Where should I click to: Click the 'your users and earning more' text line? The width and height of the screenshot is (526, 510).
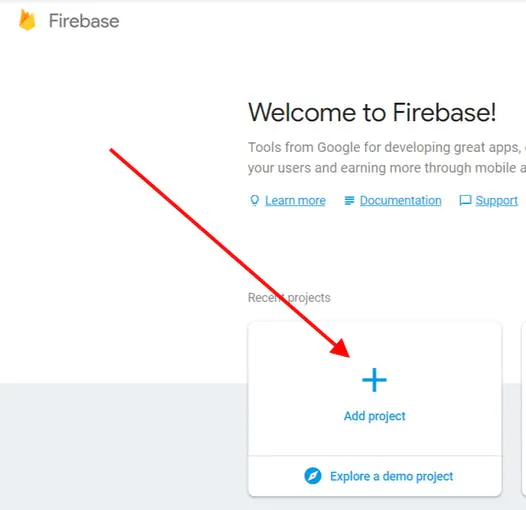tap(387, 168)
